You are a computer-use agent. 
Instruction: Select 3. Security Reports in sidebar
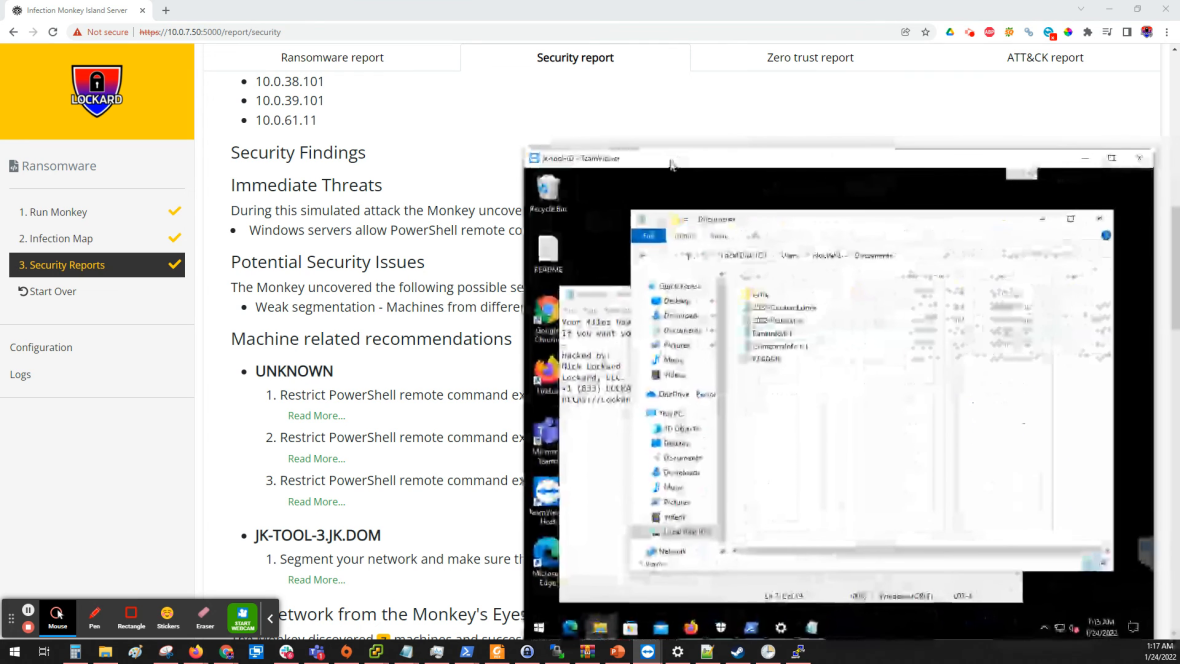pos(96,265)
